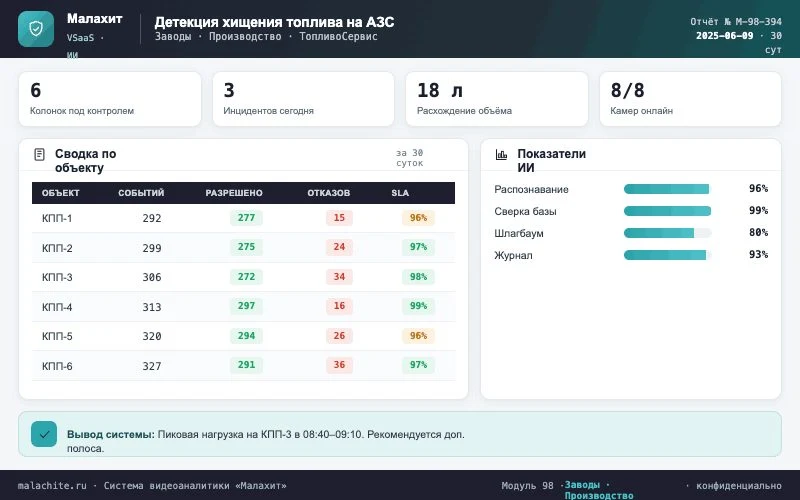Click the РАЗРЕШЕНО column header
The height and width of the screenshot is (500, 800).
(x=234, y=193)
